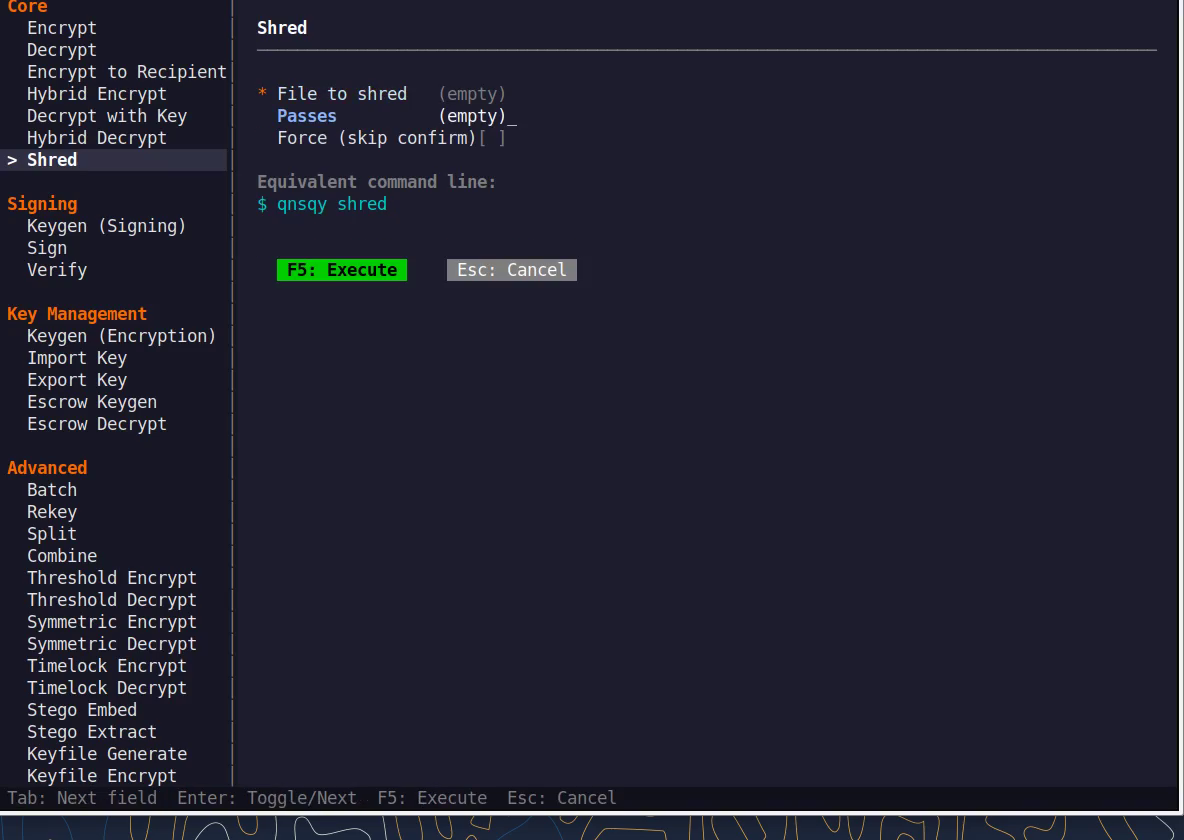The image size is (1184, 840).
Task: Click the F5: Execute button
Action: pyautogui.click(x=341, y=270)
